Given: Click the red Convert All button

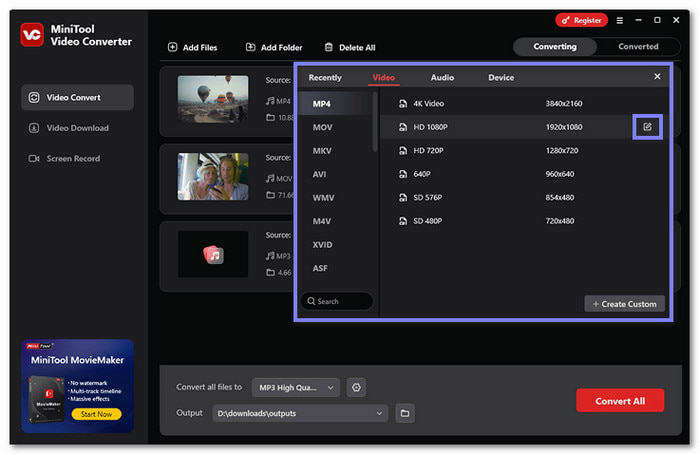Looking at the screenshot, I should pos(619,400).
